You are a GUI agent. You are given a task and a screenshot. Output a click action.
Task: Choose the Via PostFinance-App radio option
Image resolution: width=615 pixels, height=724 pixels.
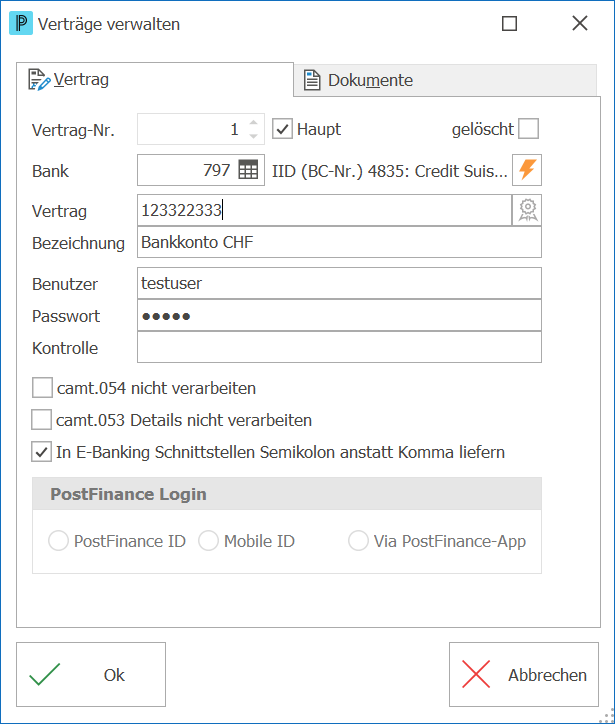[358, 540]
